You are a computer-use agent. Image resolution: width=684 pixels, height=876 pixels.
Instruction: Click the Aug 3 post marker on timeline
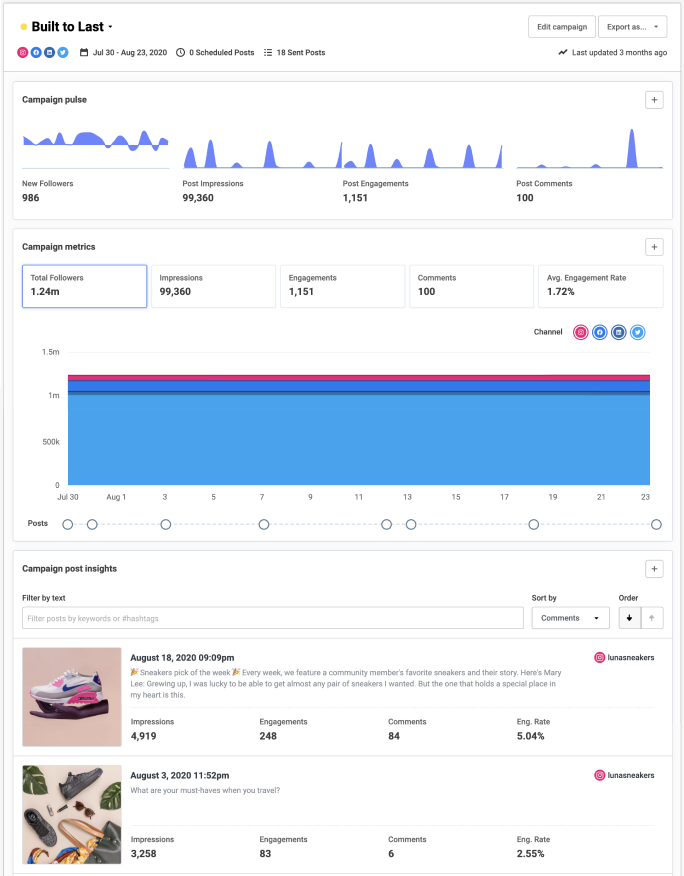pos(166,525)
